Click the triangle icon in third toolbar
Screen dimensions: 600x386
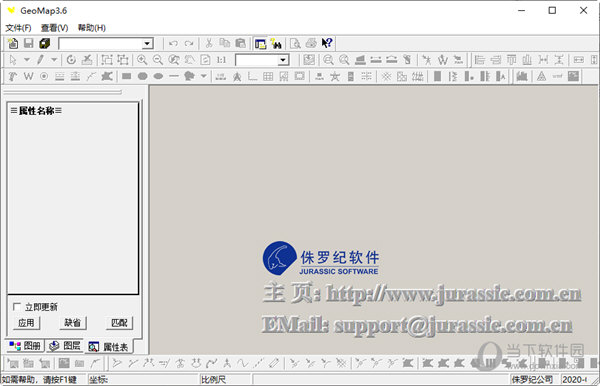click(x=541, y=77)
